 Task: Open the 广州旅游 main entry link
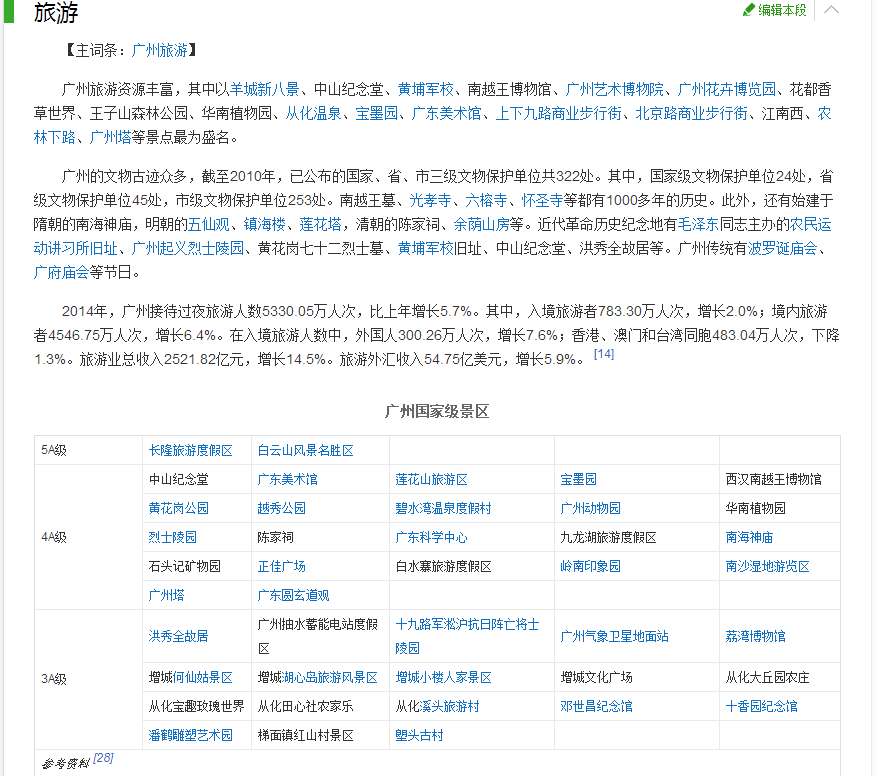coord(160,50)
